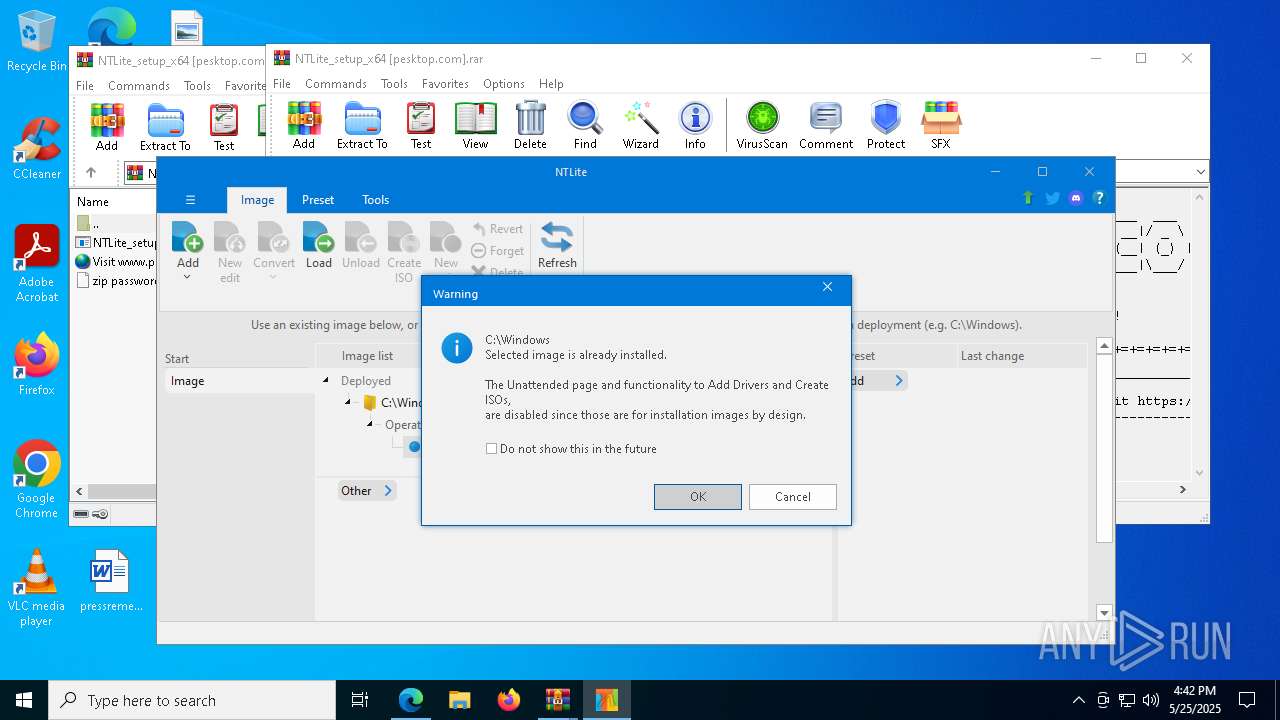This screenshot has width=1280, height=720.
Task: Open Options menu in front WinRAR window
Action: click(504, 84)
